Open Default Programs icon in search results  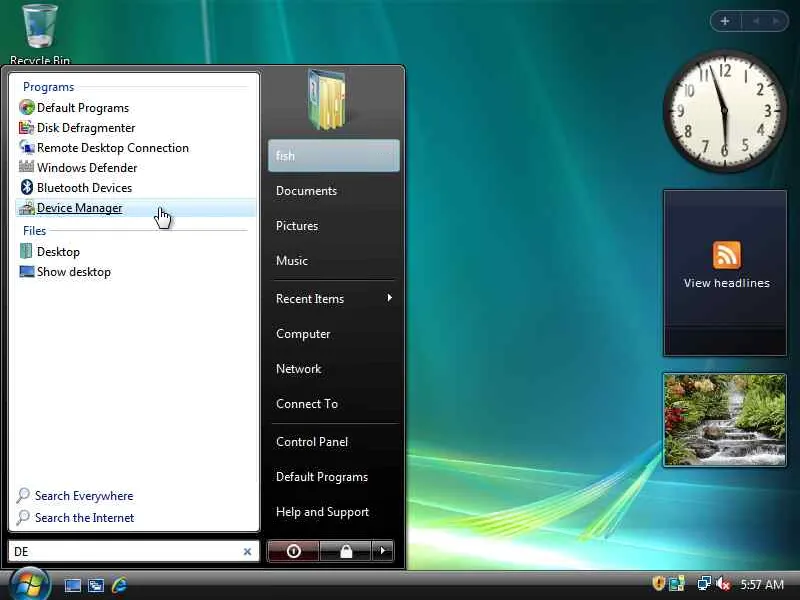27,108
